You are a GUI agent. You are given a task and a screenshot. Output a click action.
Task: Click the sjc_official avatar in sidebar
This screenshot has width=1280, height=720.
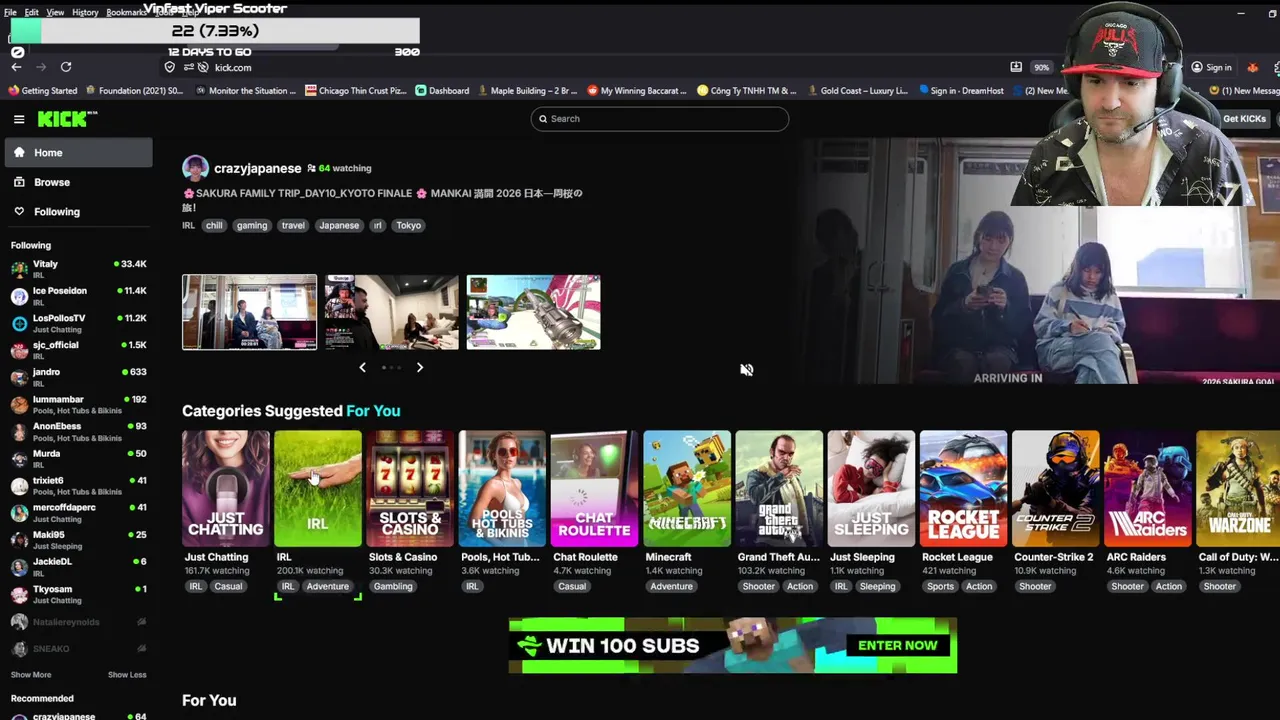[19, 350]
